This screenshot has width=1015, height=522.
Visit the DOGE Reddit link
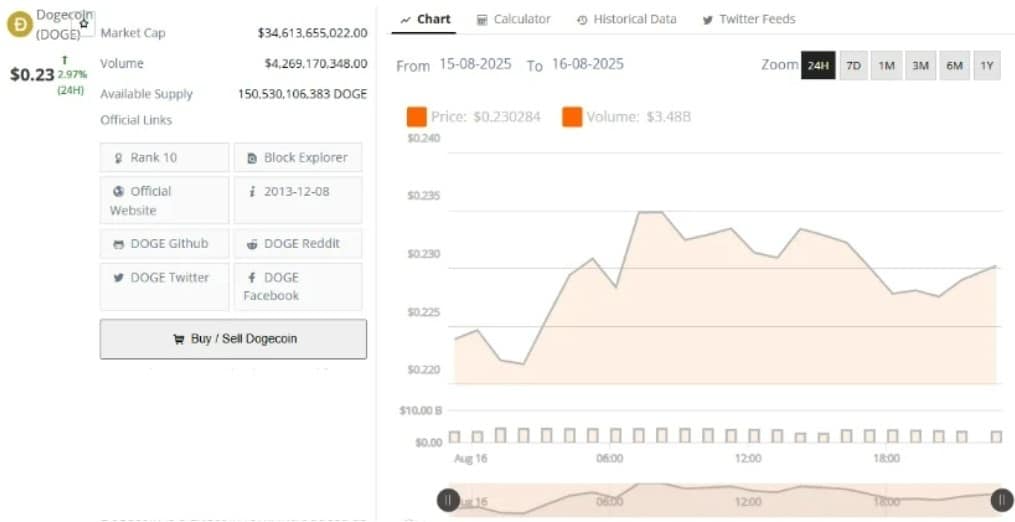click(298, 244)
